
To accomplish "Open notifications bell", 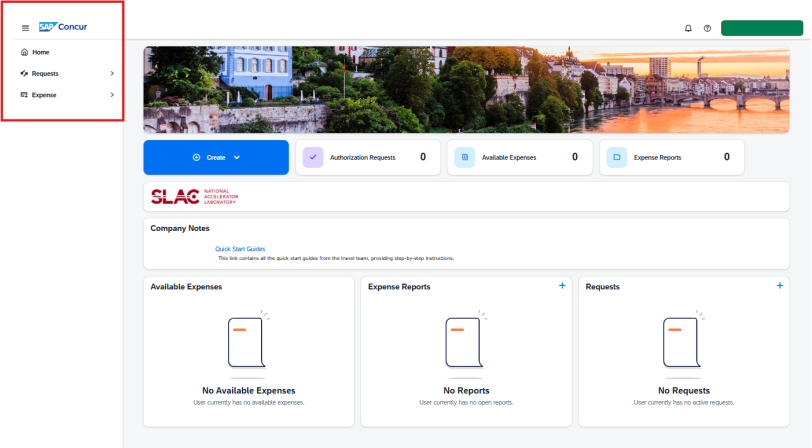I will coord(688,28).
